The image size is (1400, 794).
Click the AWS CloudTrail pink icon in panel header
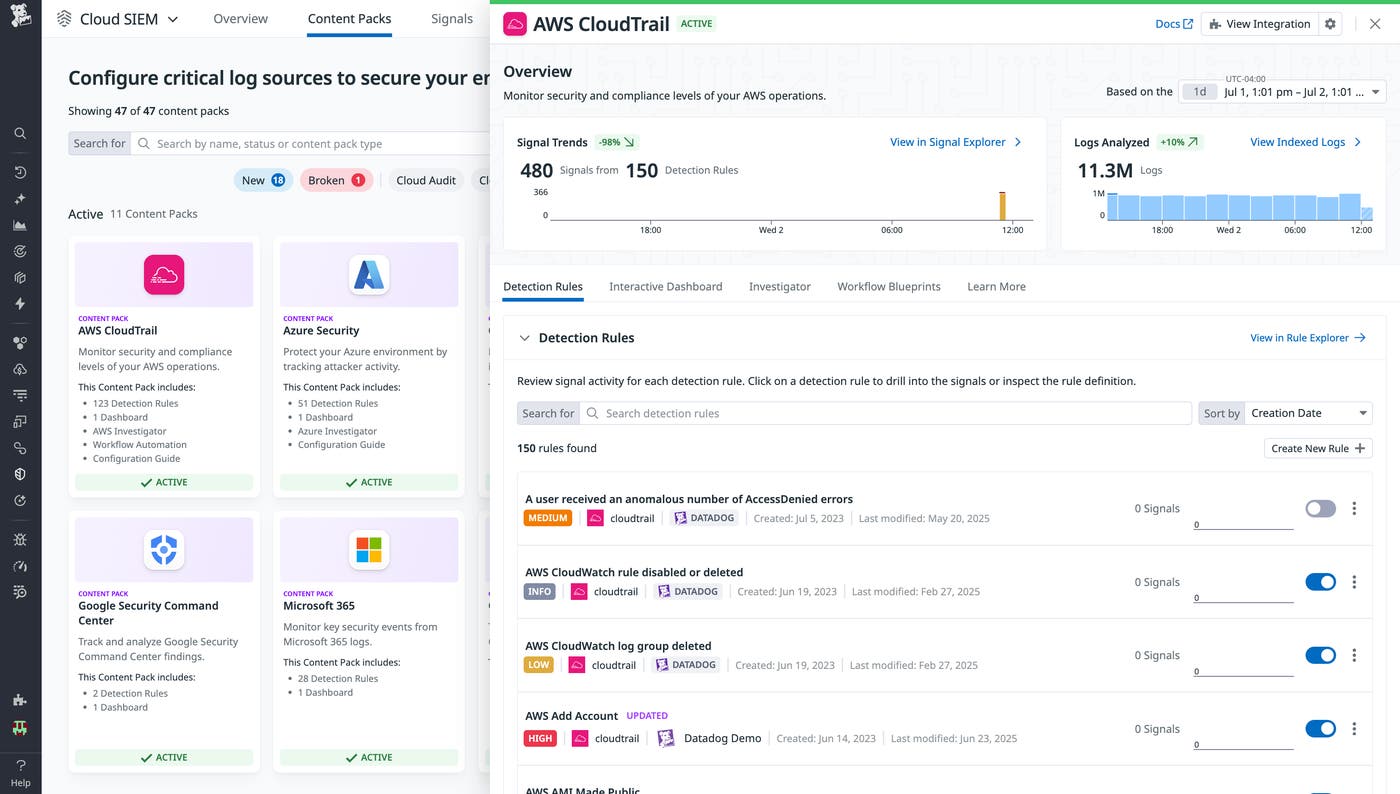(x=514, y=23)
